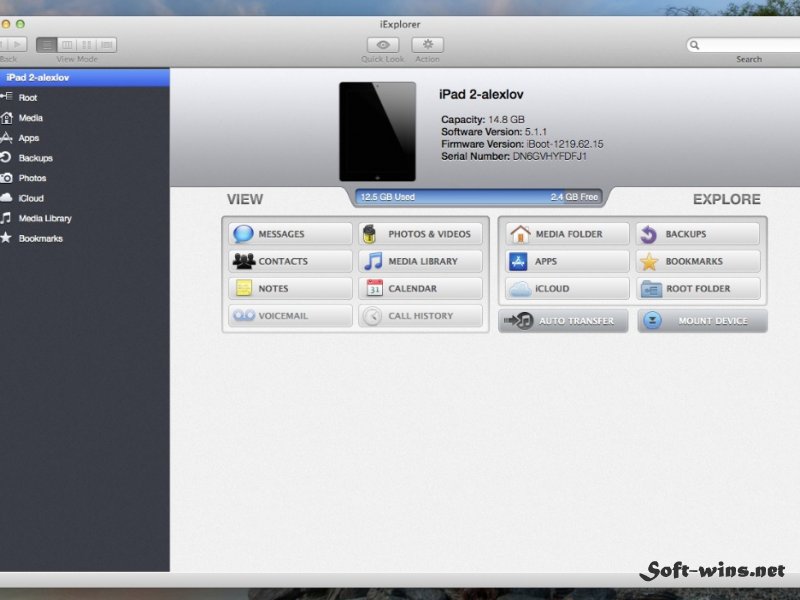Viewport: 800px width, 600px height.
Task: Open Notes from the View panel
Action: click(290, 288)
